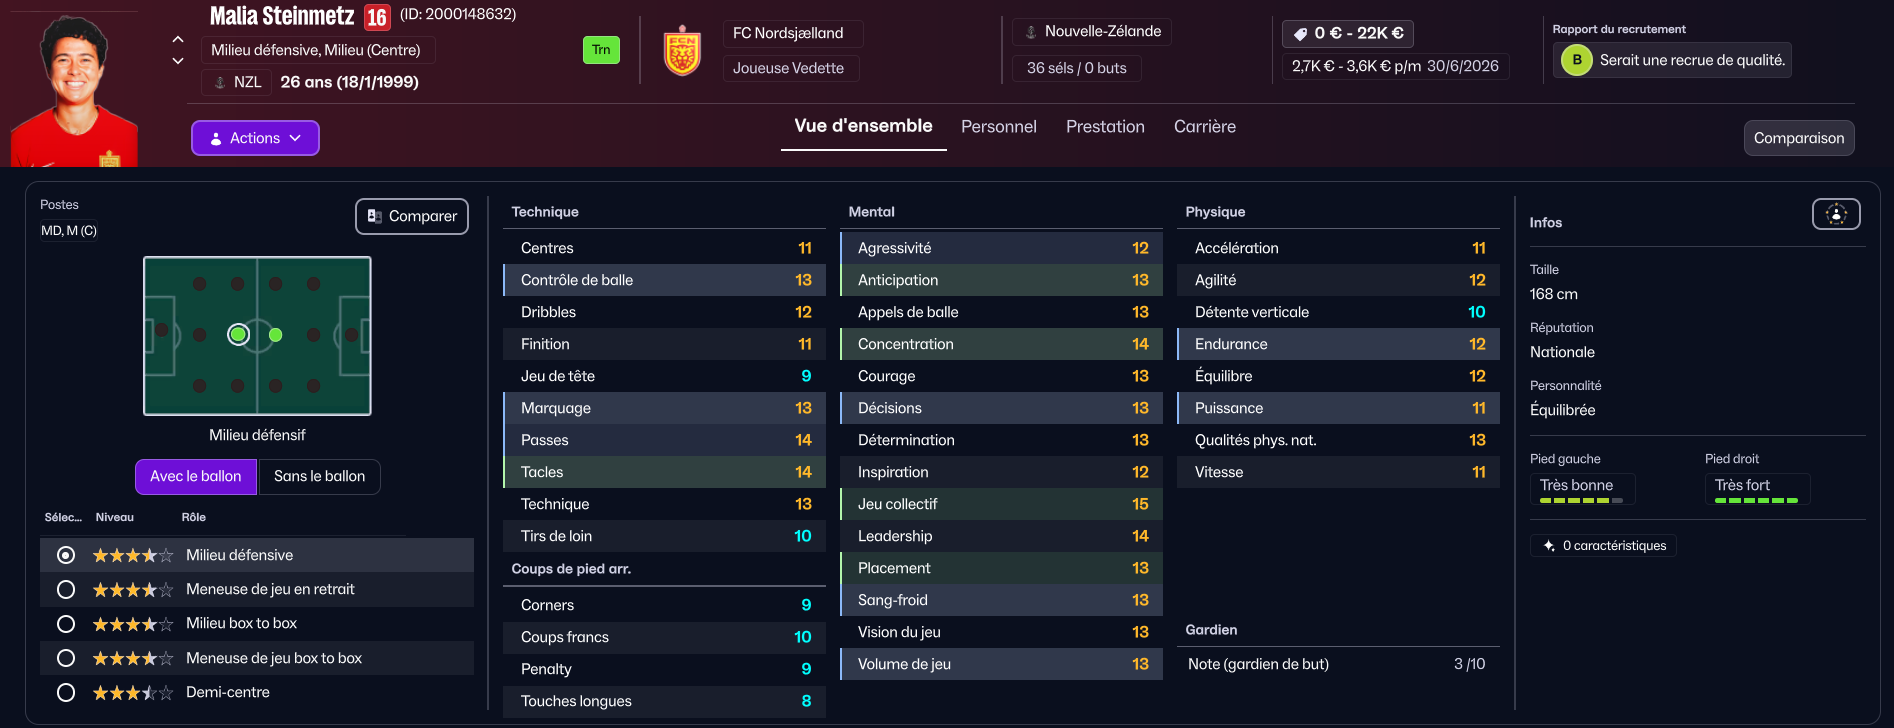
Task: Click the squad number 16 badge
Action: 377,17
